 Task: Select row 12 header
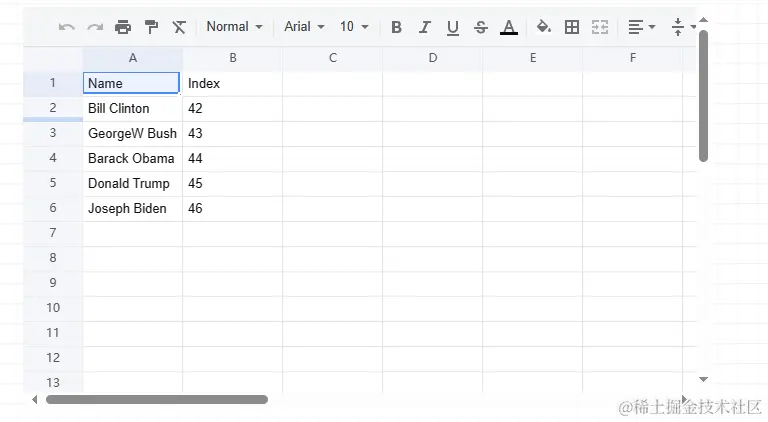[53, 358]
